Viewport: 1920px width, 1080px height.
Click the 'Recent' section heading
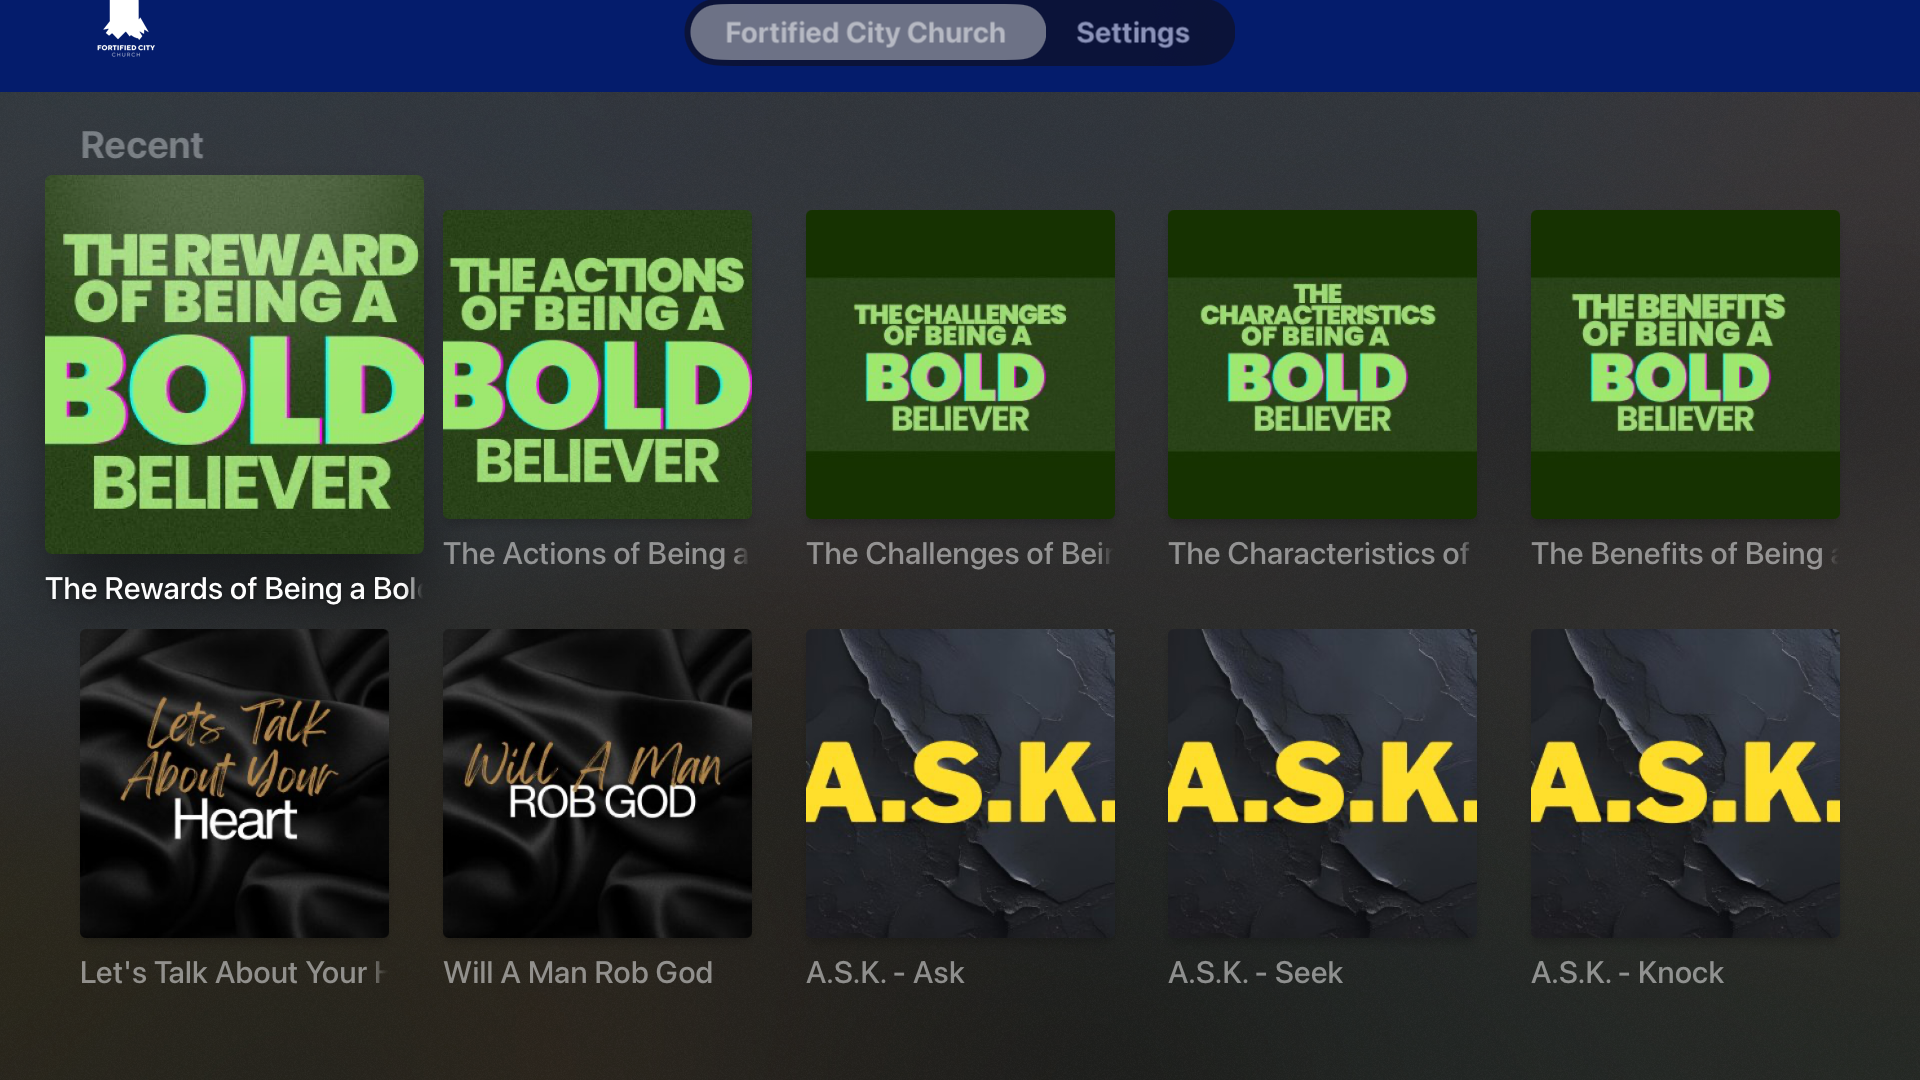[142, 146]
